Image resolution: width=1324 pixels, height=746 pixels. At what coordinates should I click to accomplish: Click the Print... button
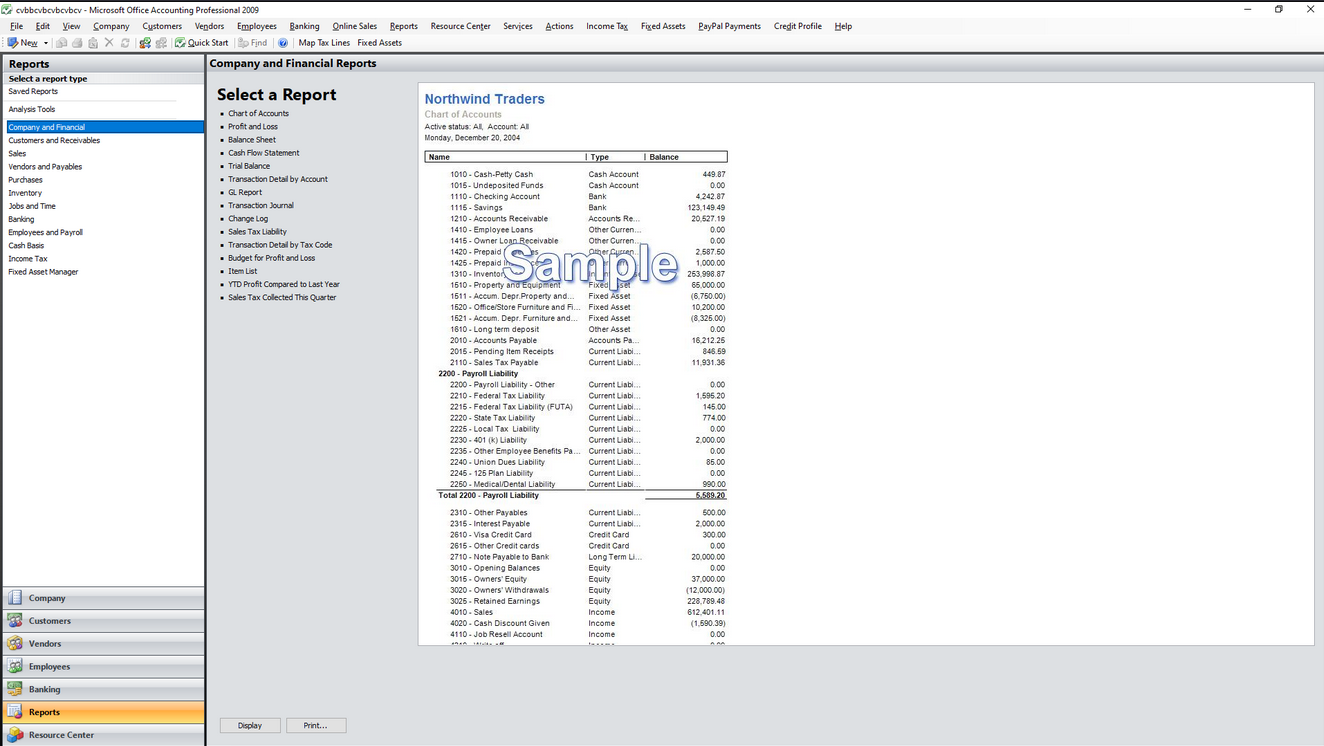tap(316, 725)
